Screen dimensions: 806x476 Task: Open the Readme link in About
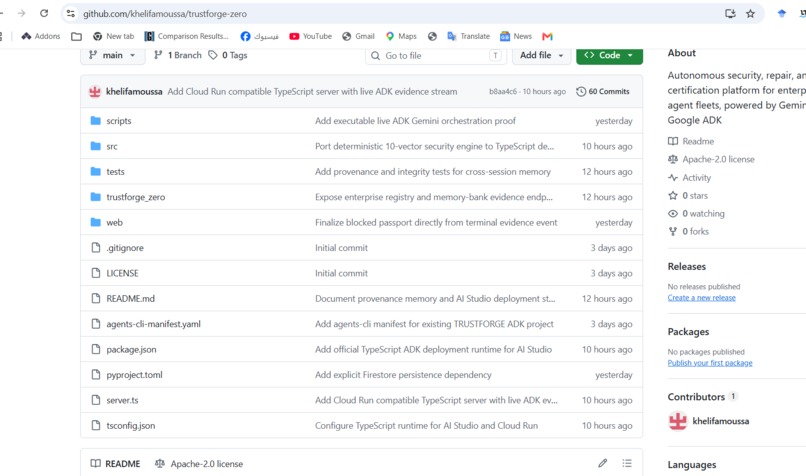pos(691,141)
